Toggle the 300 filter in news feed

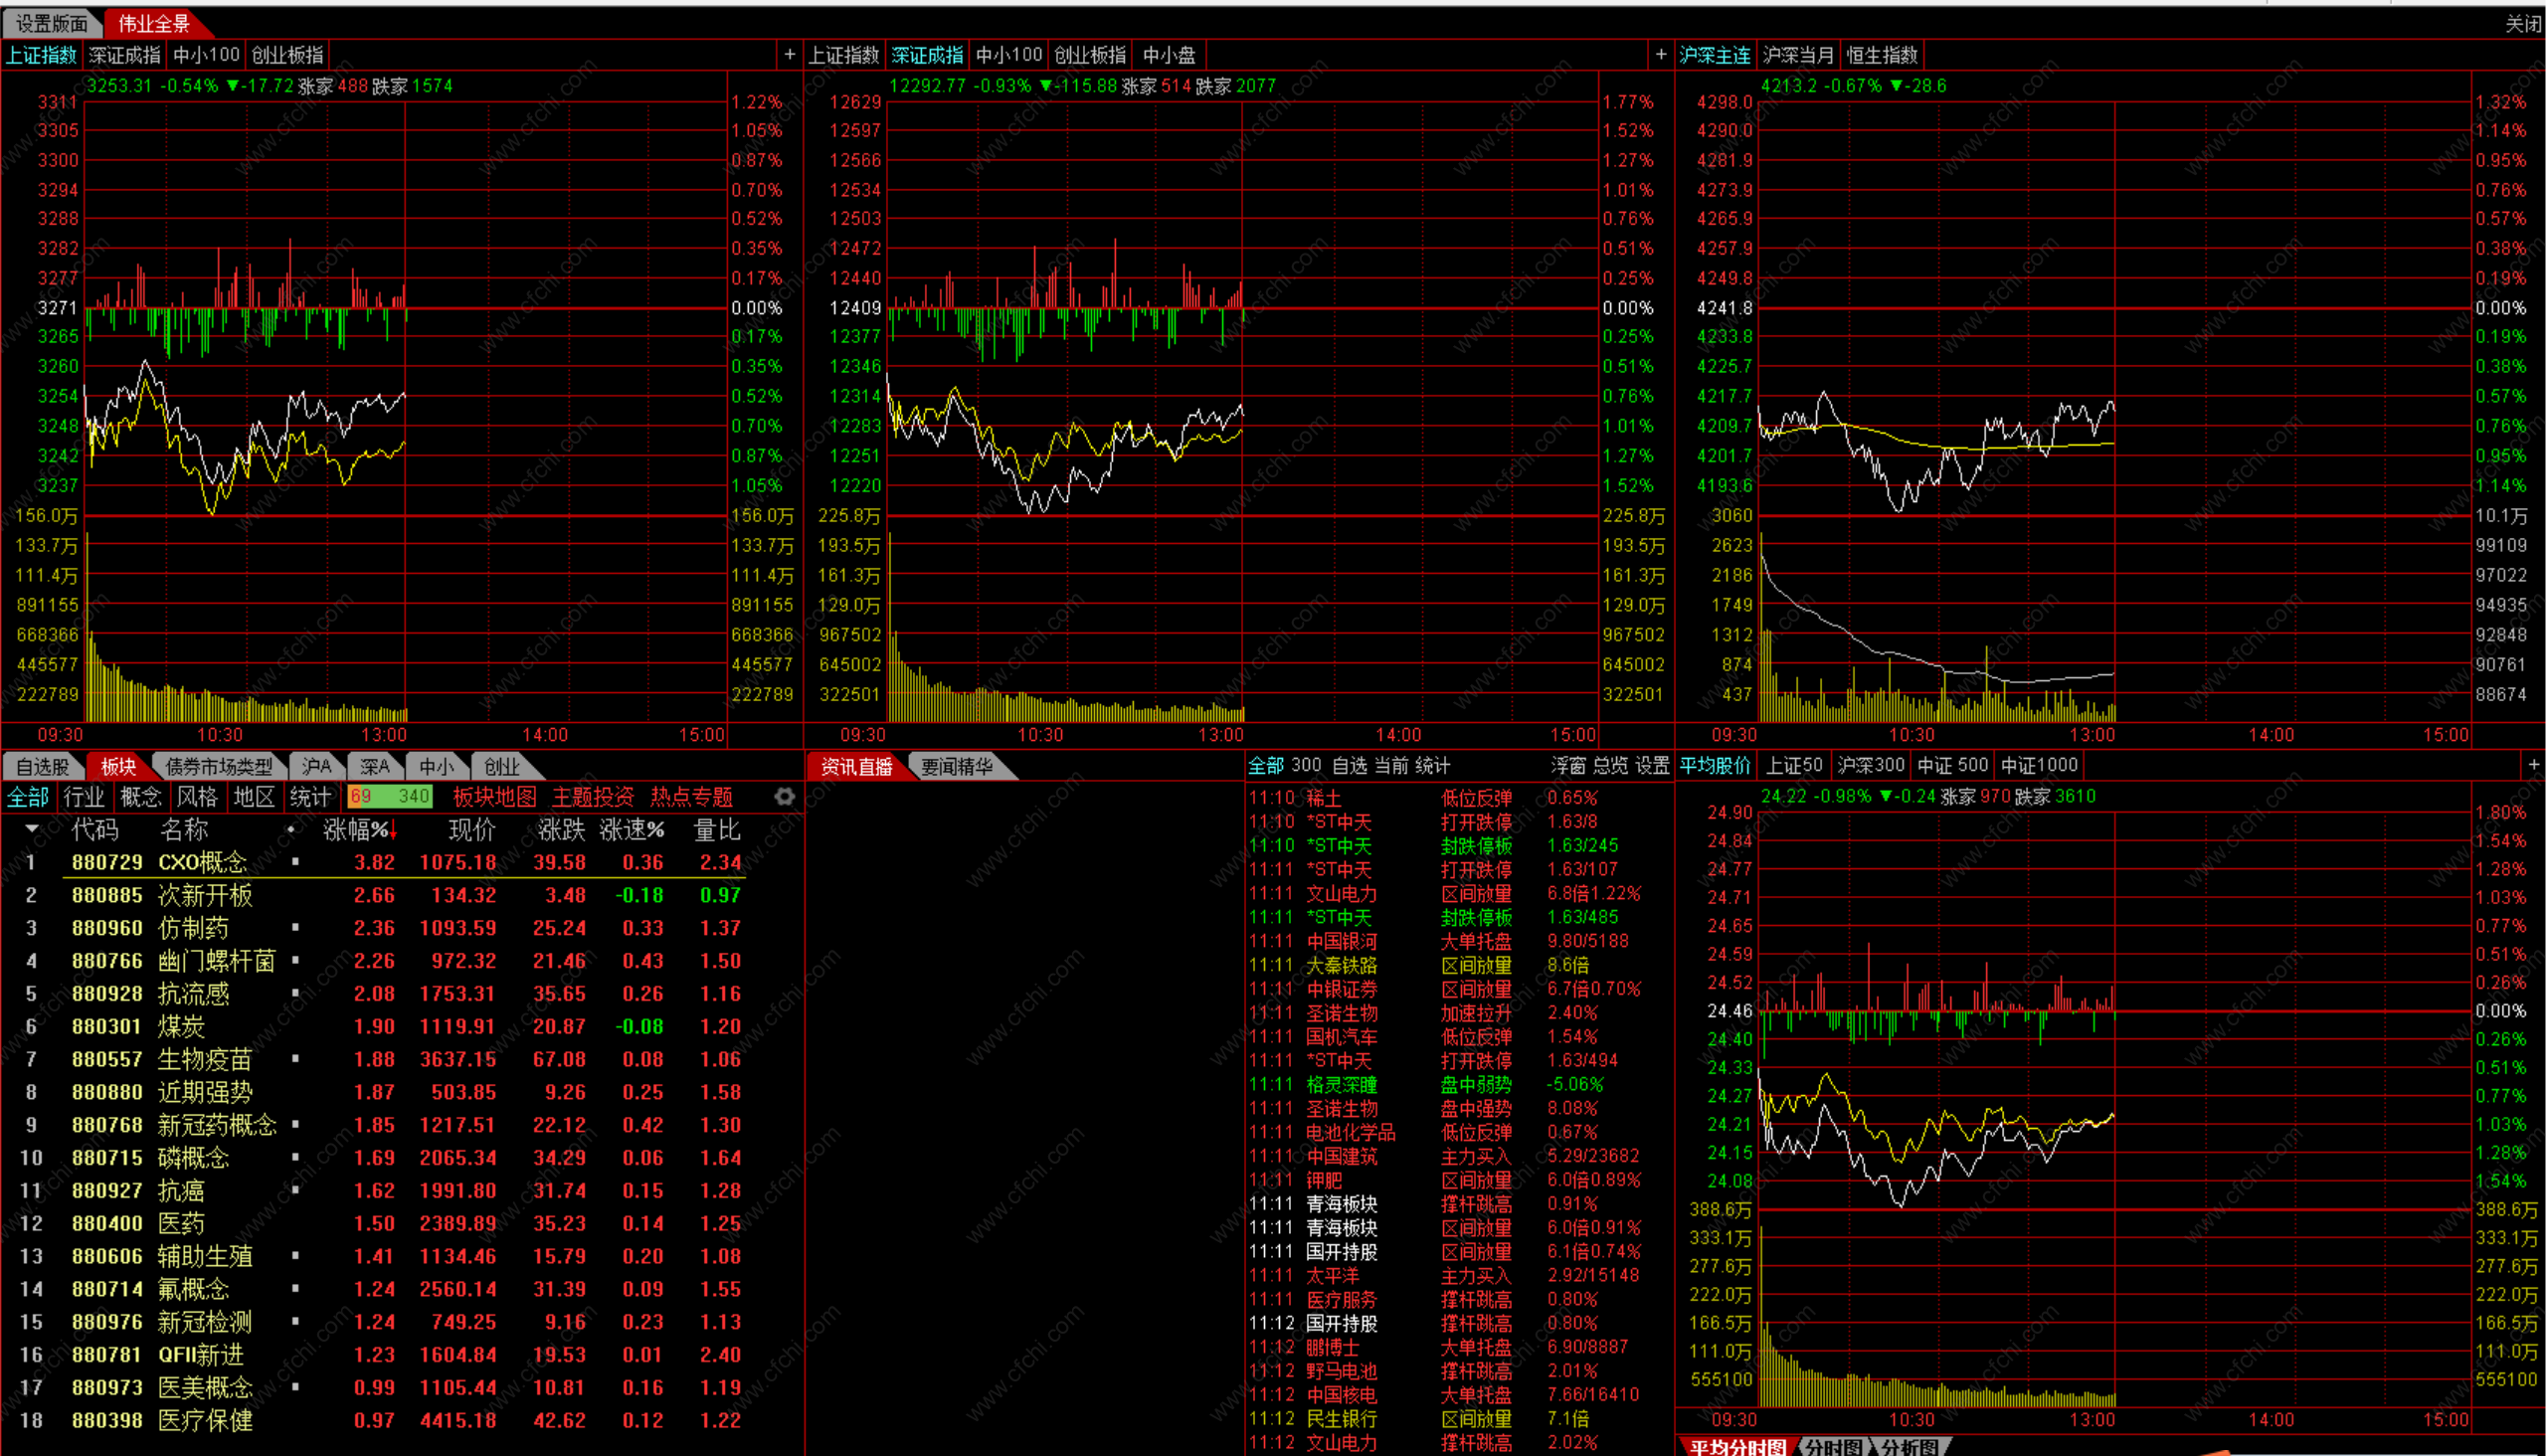(1306, 765)
